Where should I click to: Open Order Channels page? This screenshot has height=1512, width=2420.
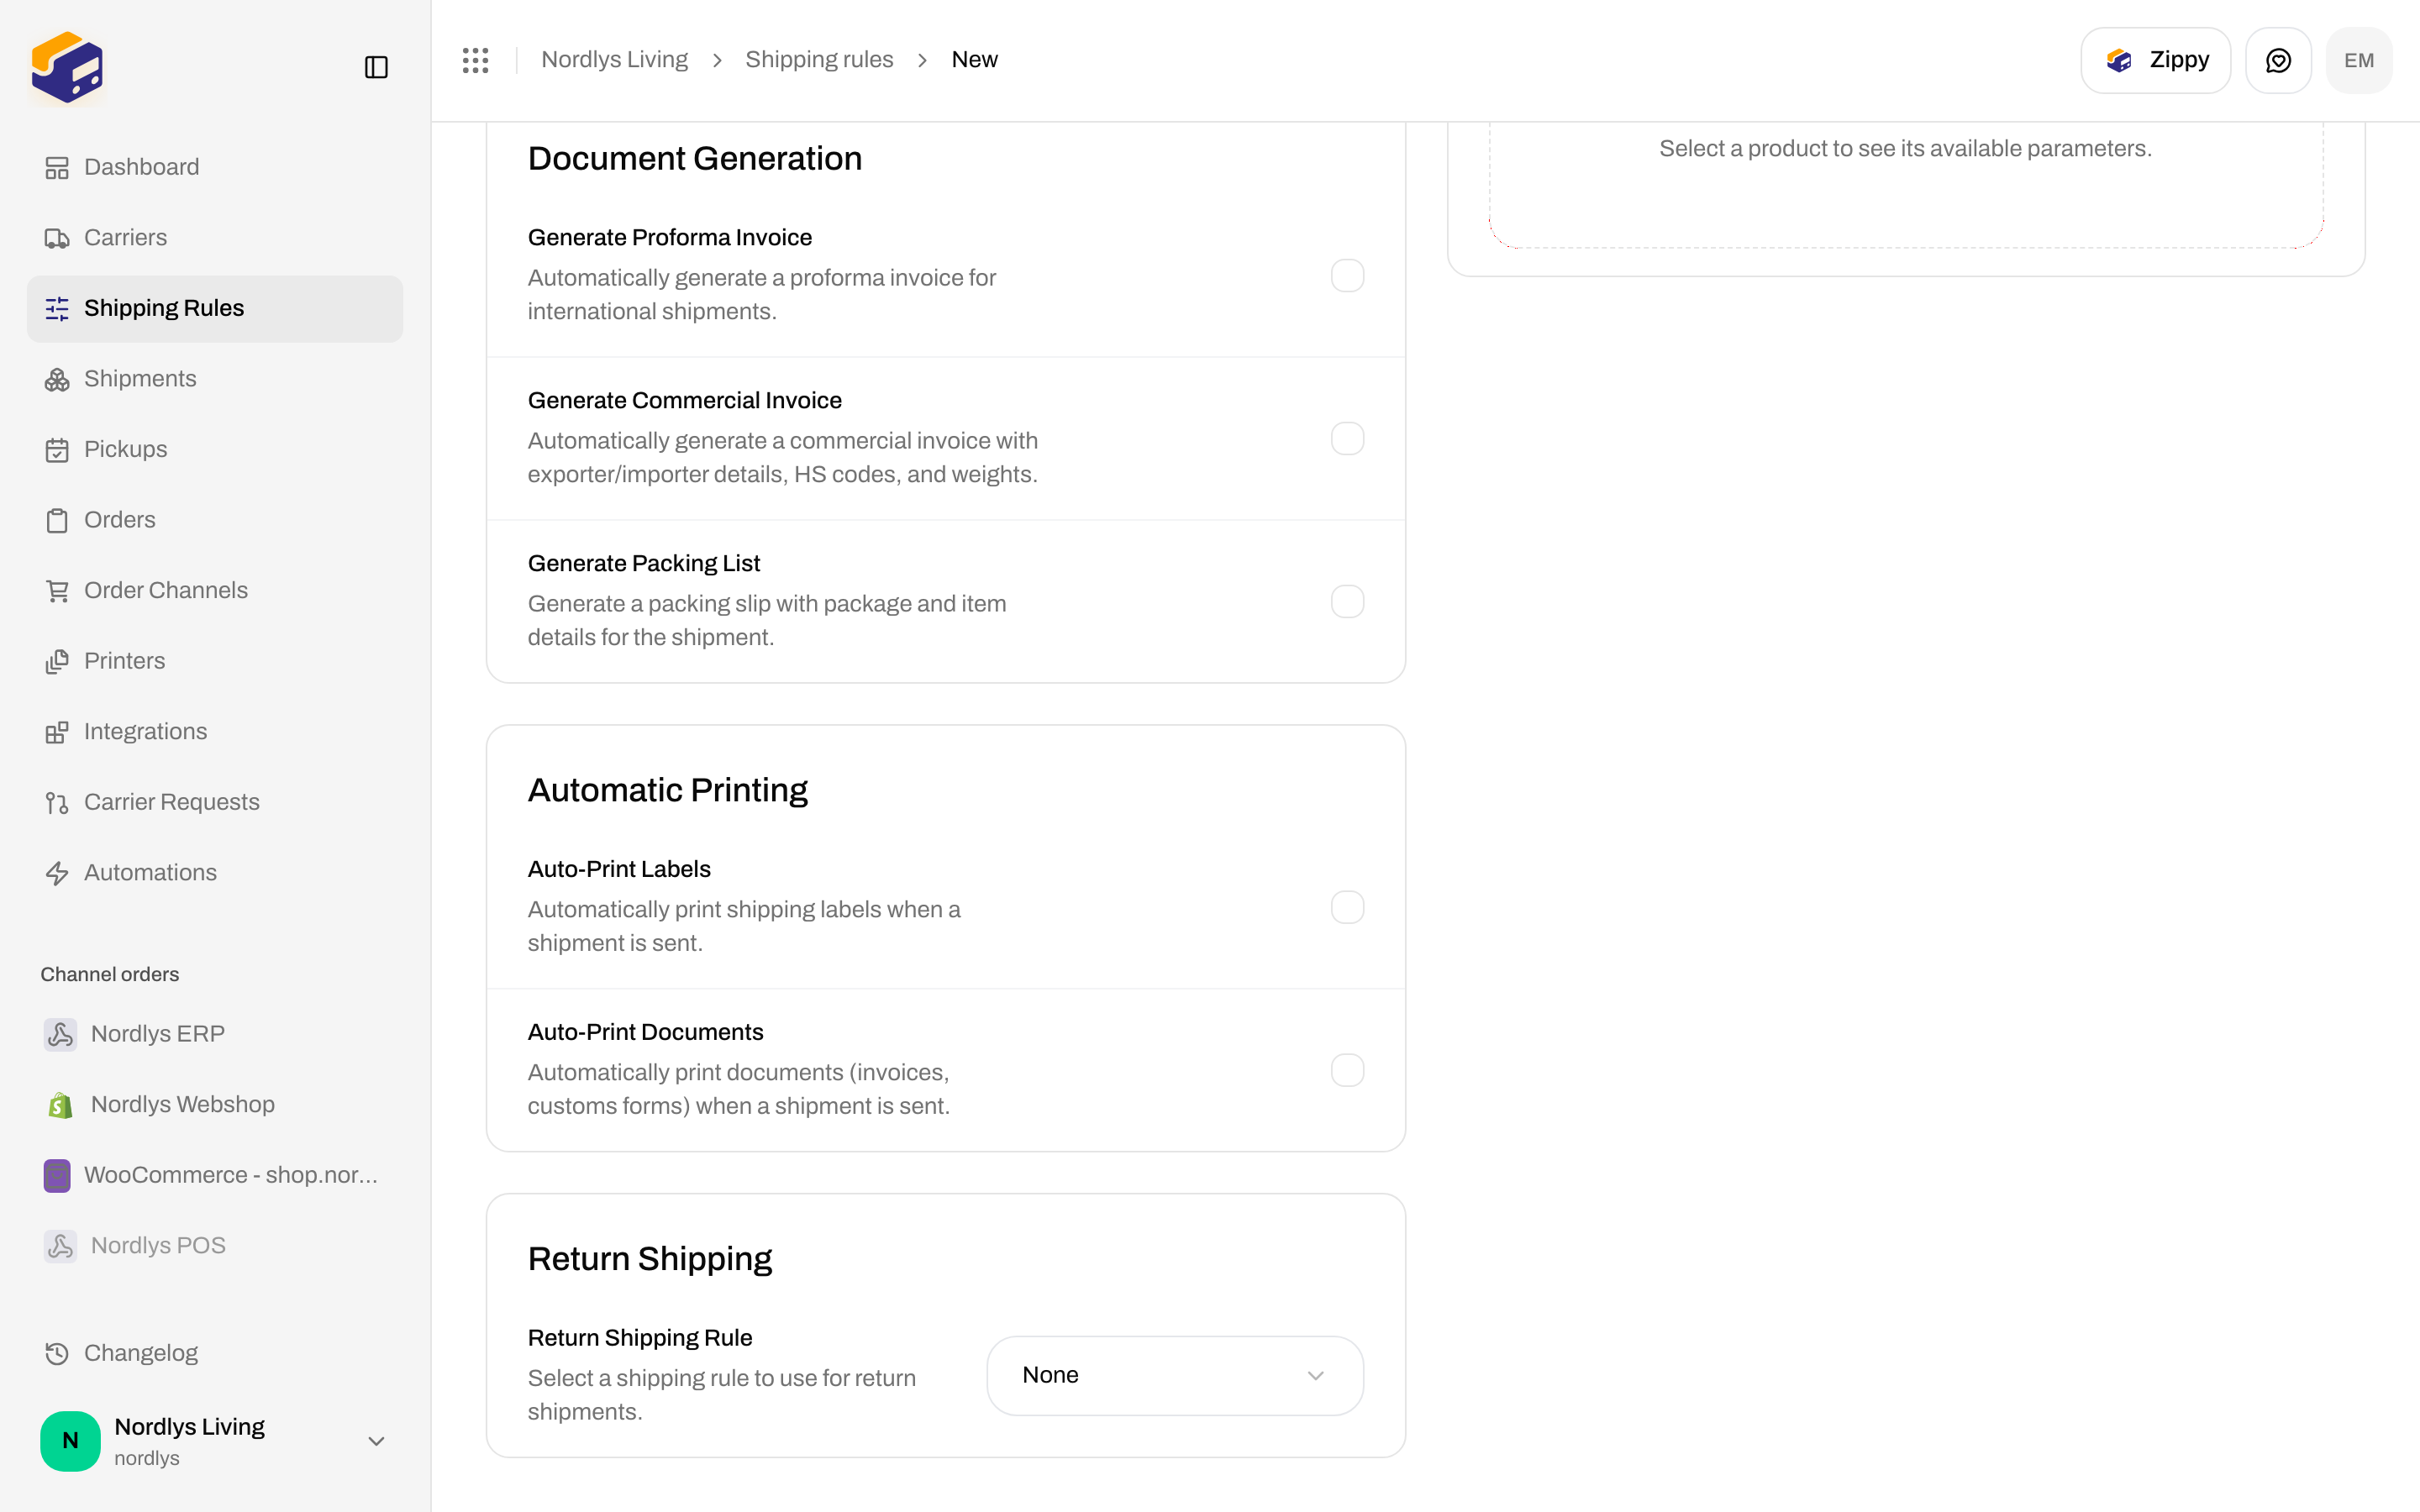(x=215, y=590)
